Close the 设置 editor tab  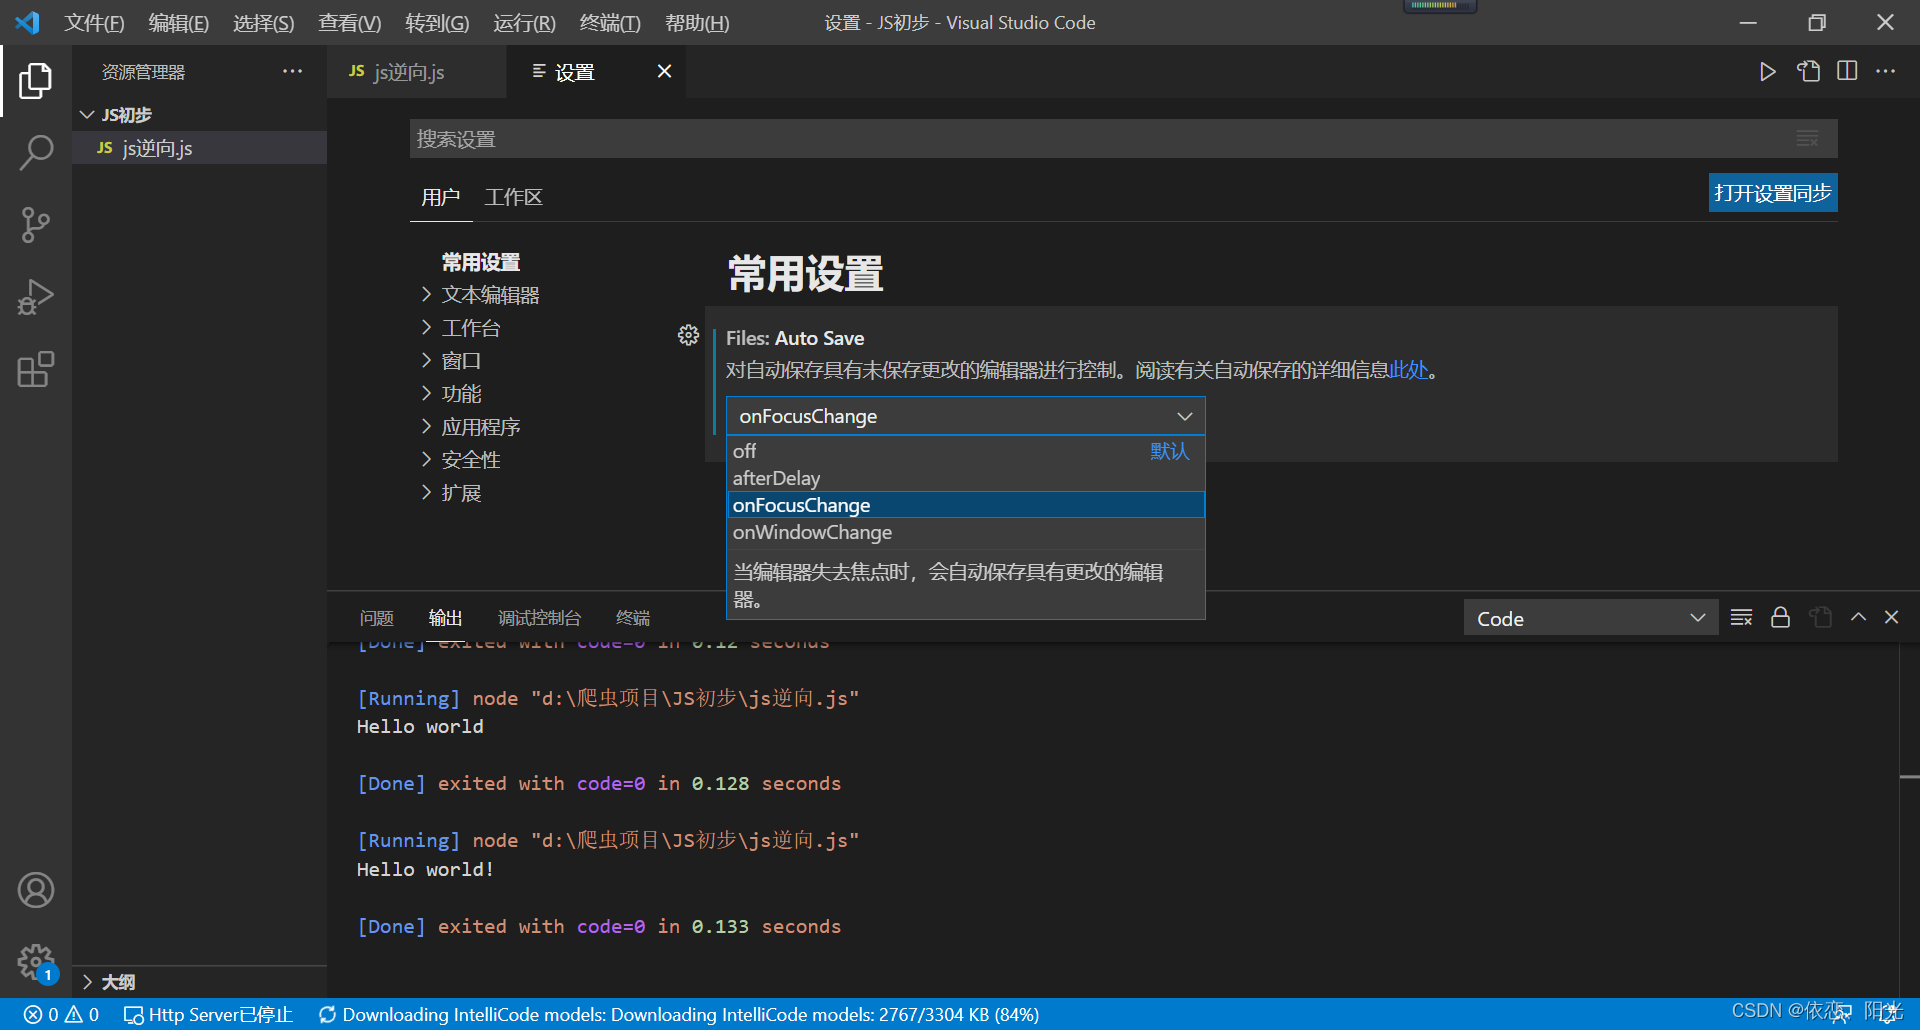[x=664, y=71]
